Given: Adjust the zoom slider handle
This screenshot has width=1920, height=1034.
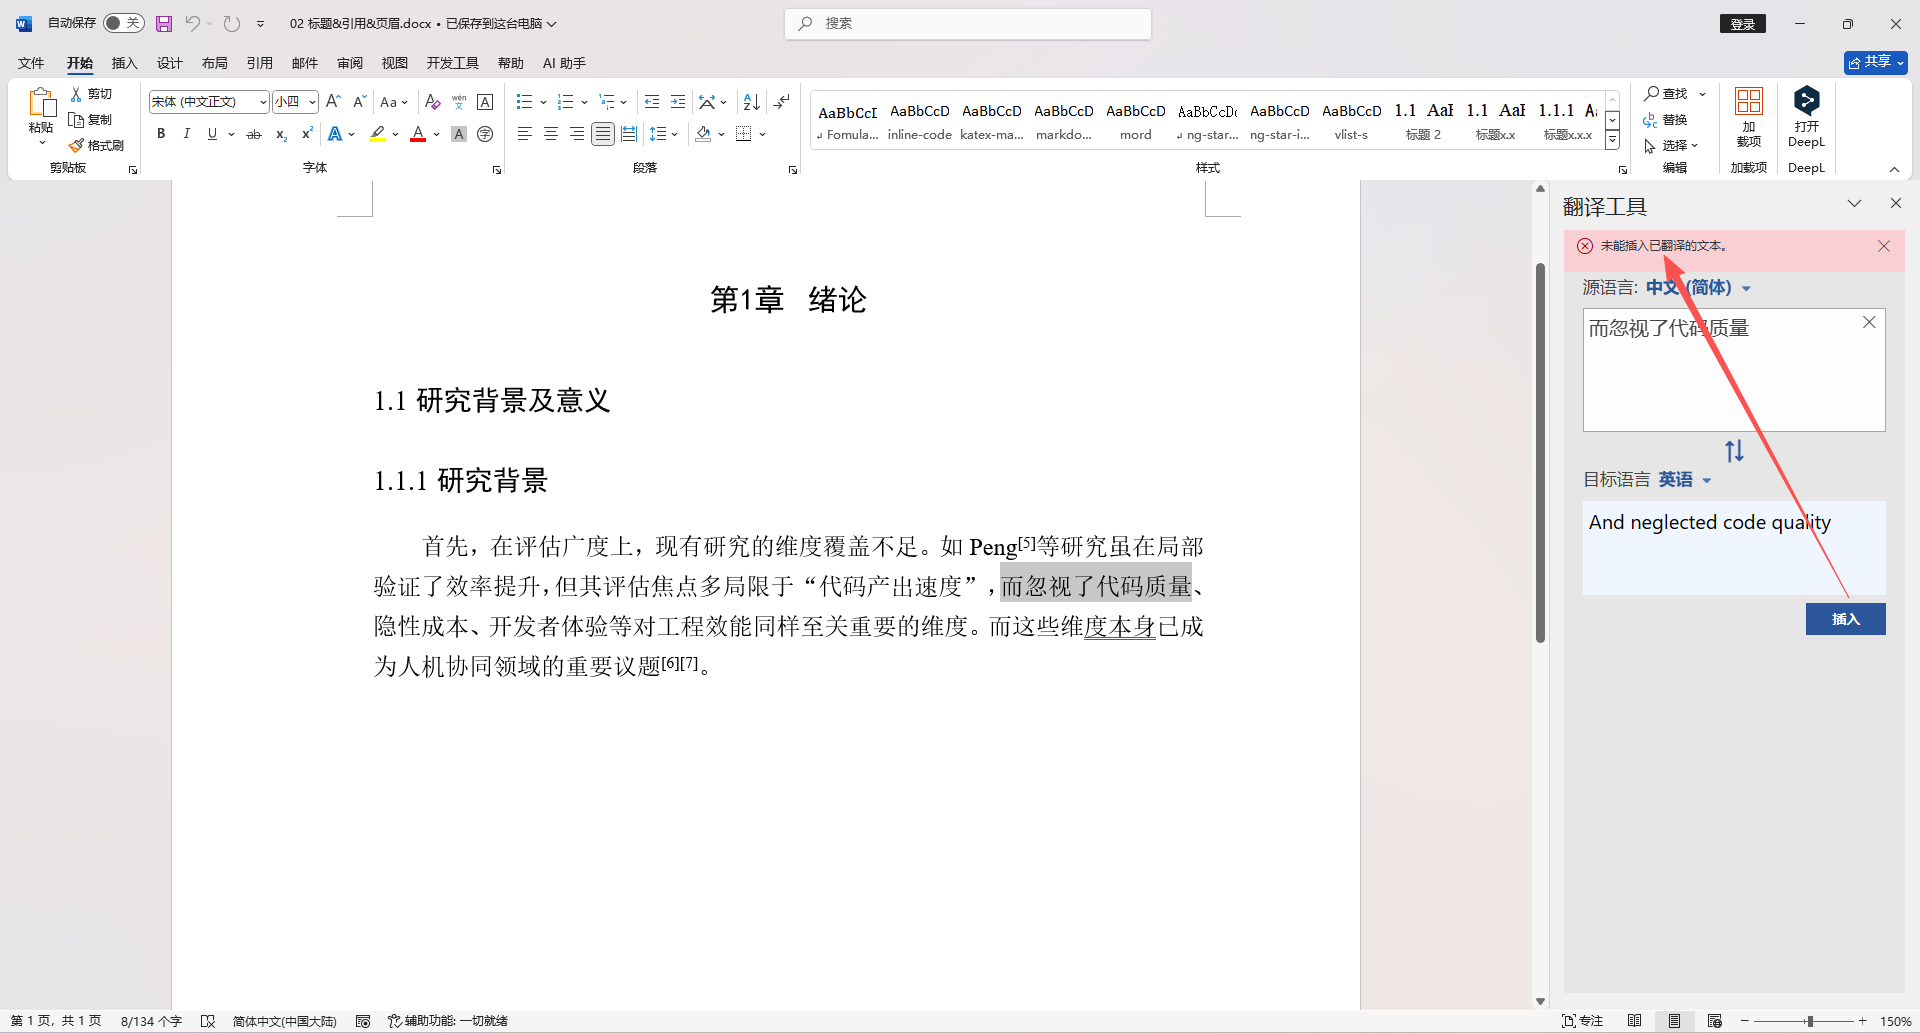Looking at the screenshot, I should 1810,1021.
